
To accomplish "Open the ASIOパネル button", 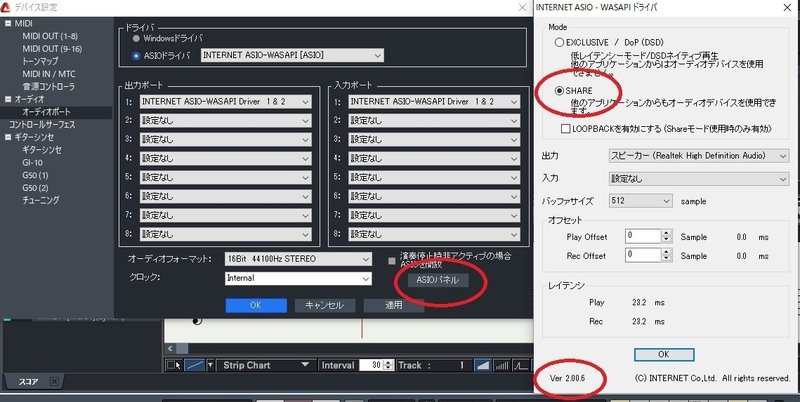I will [438, 280].
